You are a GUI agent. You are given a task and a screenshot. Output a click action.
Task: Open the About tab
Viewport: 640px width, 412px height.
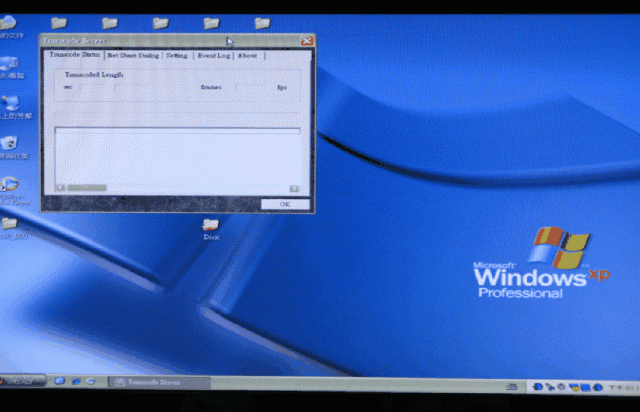pyautogui.click(x=247, y=56)
